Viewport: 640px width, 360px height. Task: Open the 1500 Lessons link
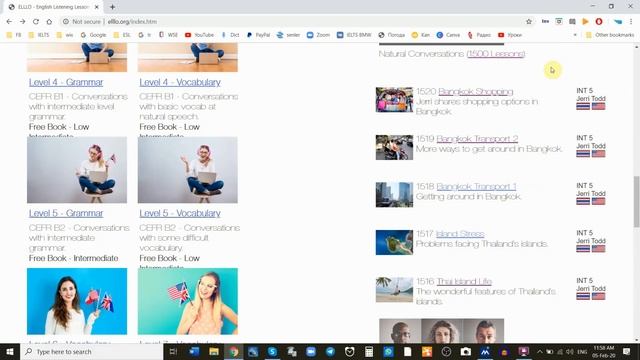tap(496, 53)
